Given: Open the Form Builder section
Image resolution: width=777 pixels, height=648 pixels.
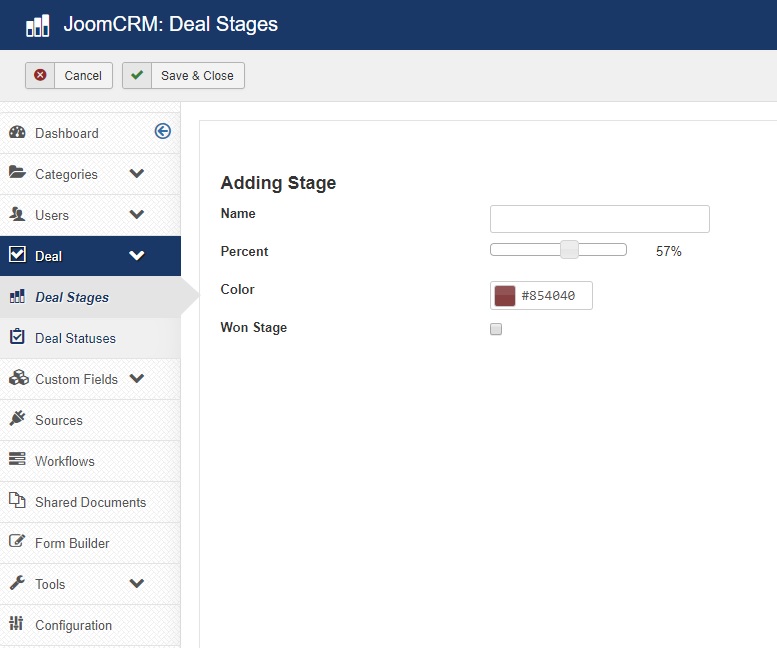Looking at the screenshot, I should point(90,543).
